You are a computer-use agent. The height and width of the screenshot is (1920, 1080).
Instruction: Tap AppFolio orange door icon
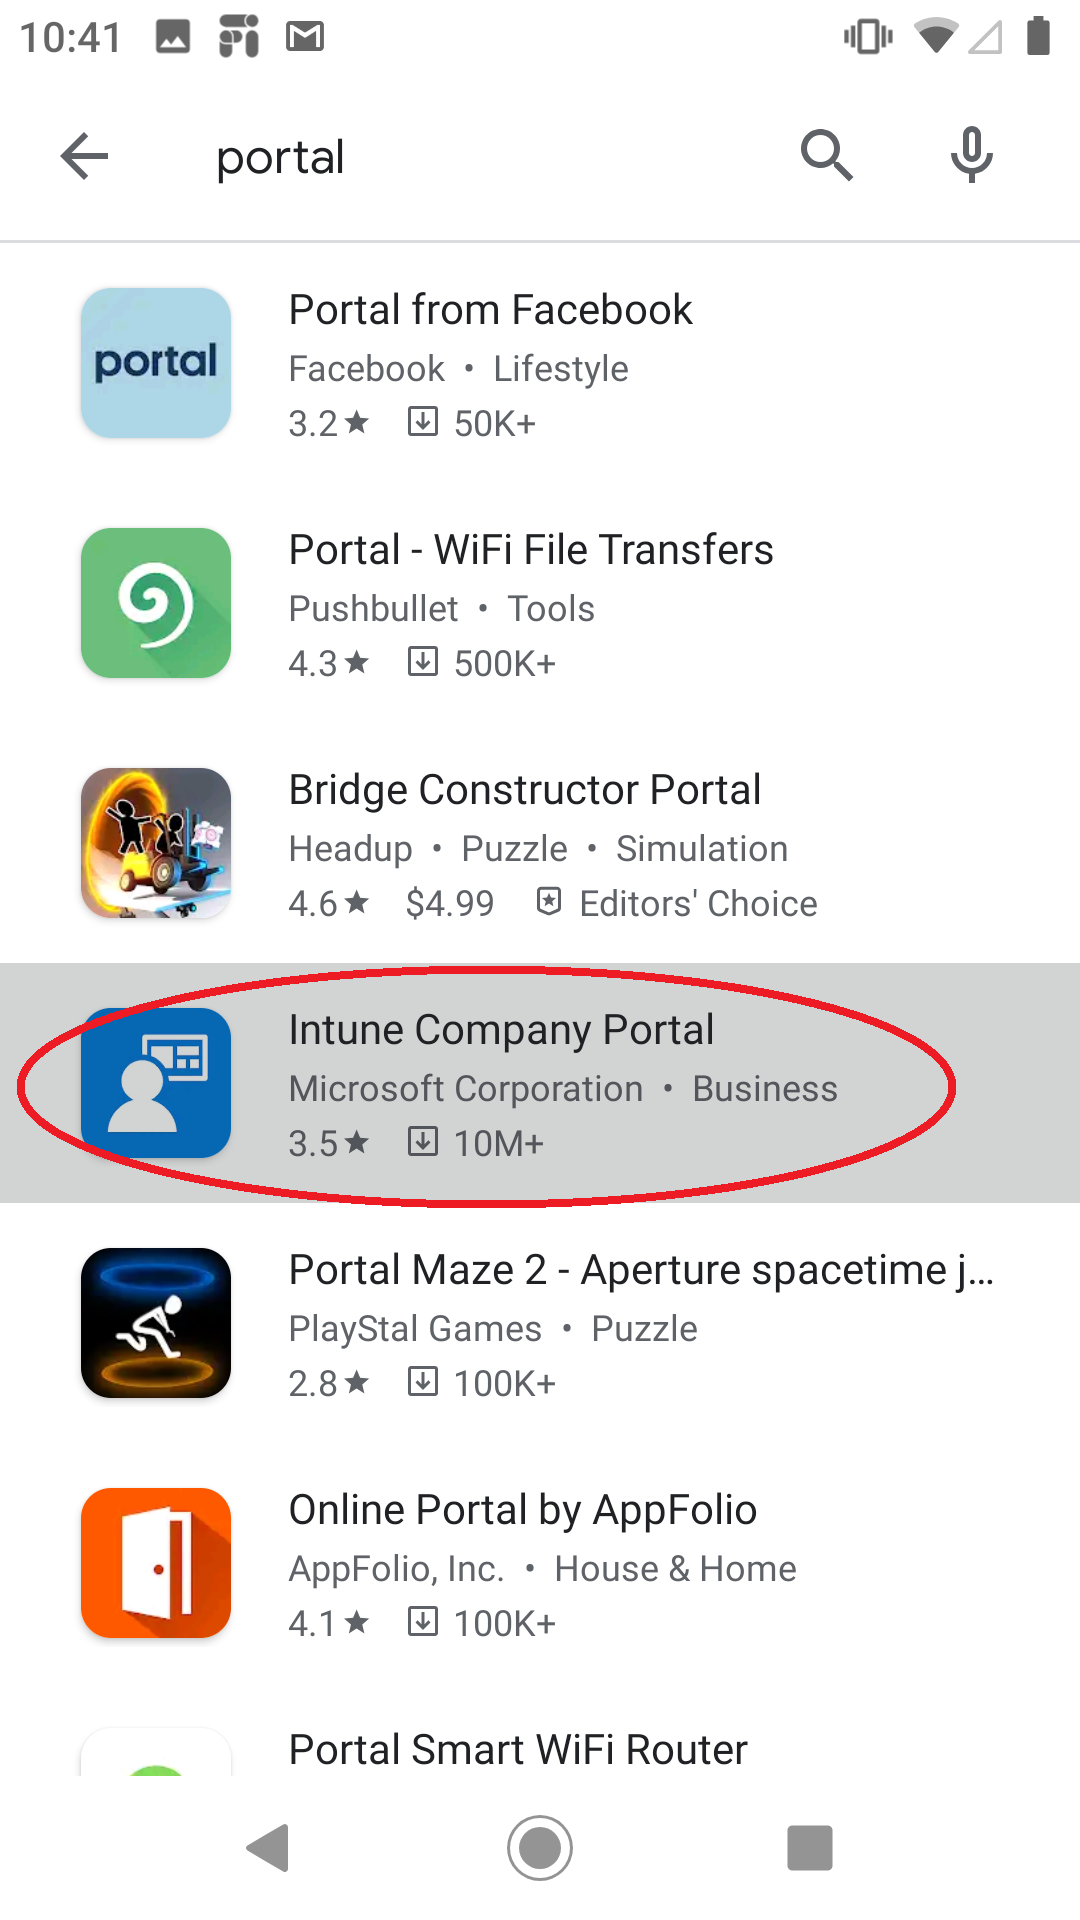click(x=156, y=1563)
